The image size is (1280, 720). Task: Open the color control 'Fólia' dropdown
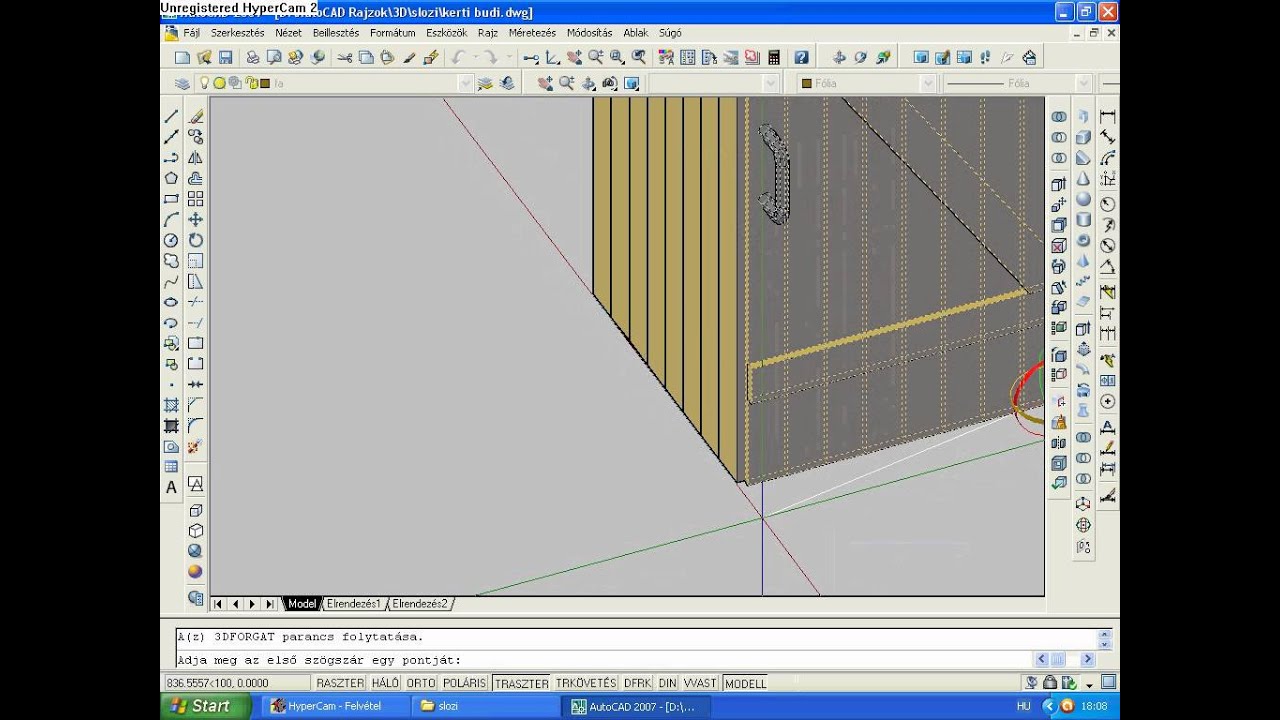point(867,84)
